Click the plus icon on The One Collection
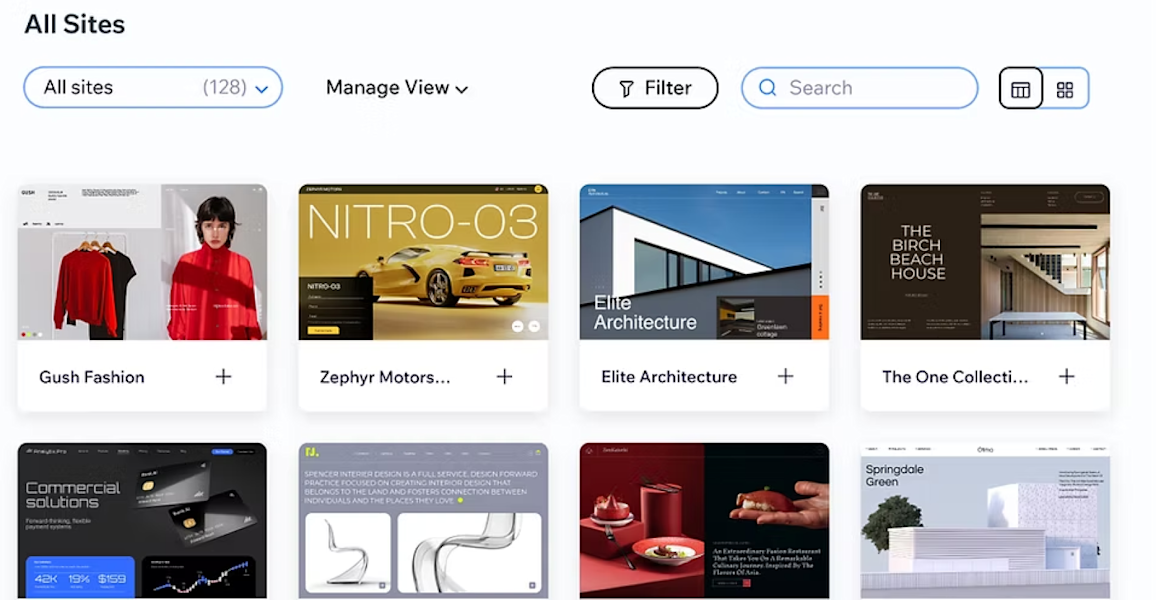The image size is (1156, 600). point(1066,377)
